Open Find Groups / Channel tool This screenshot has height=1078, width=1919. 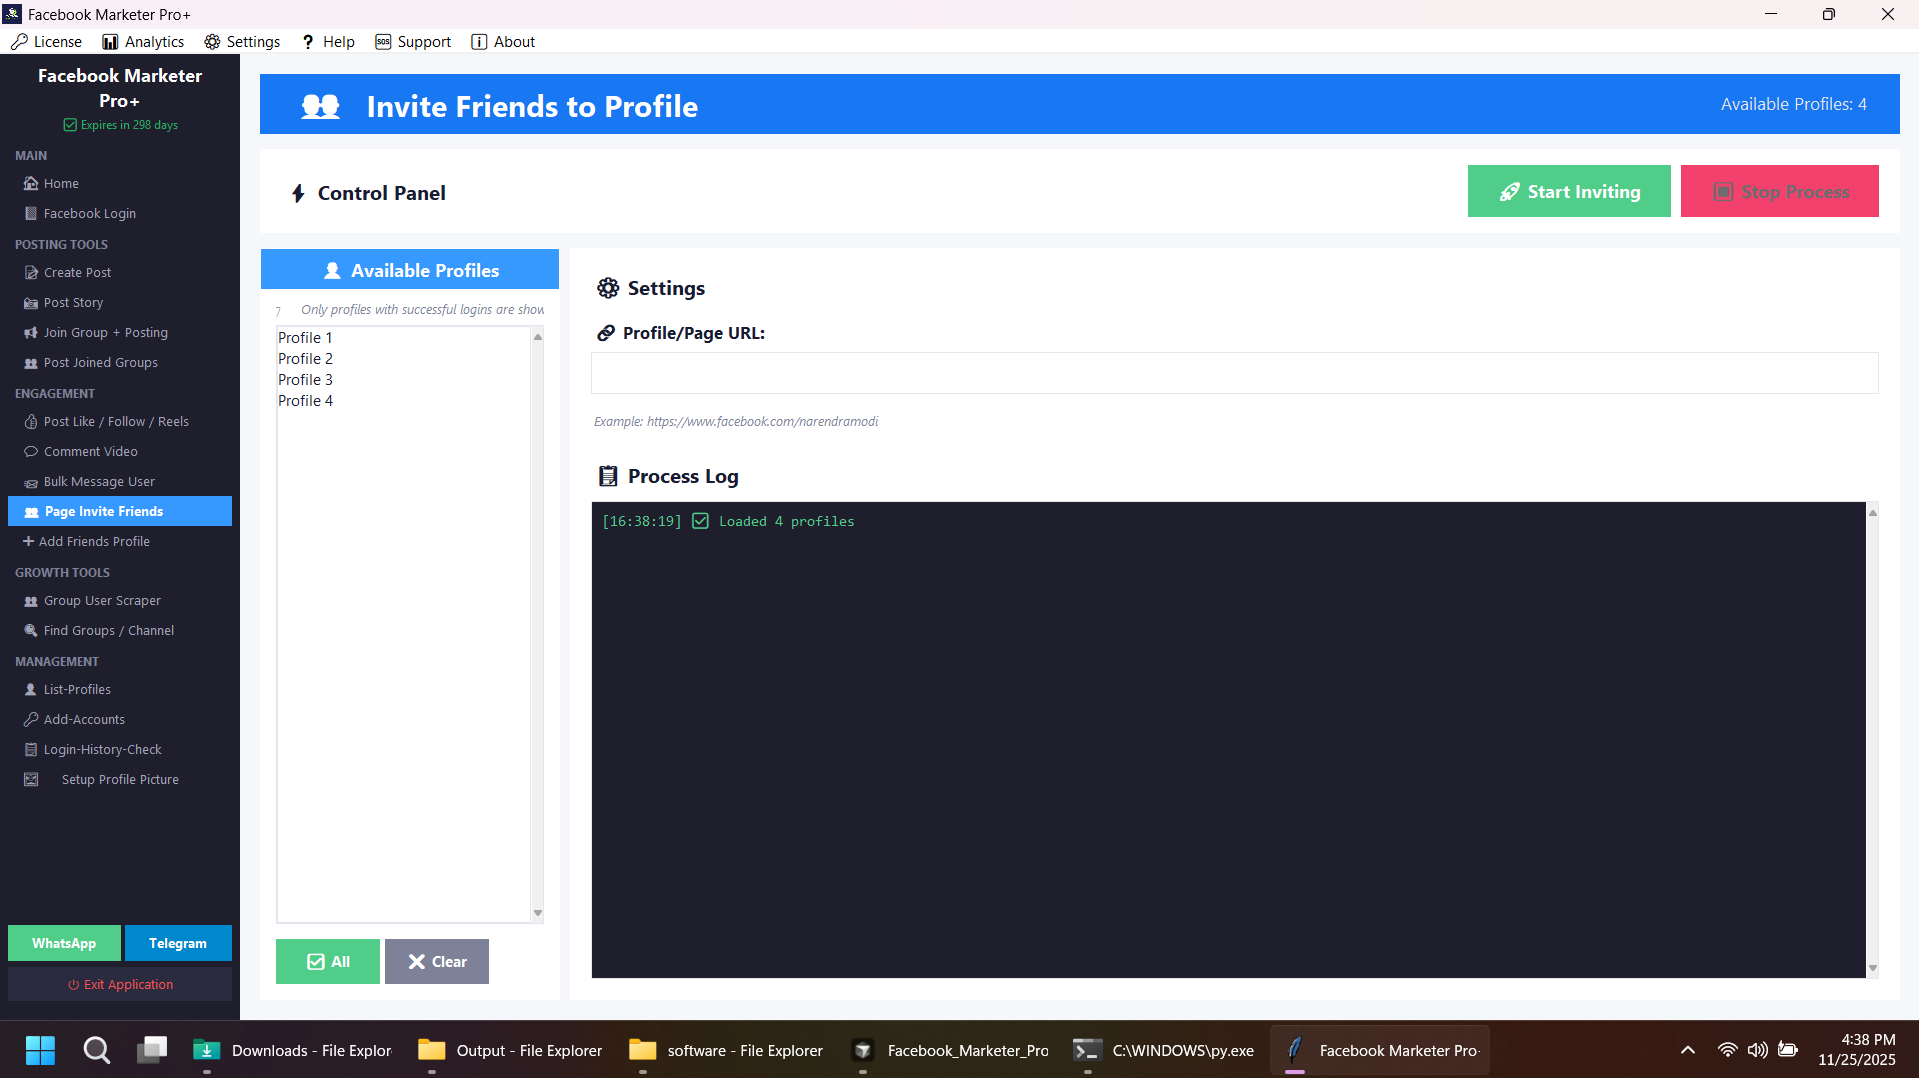point(106,630)
